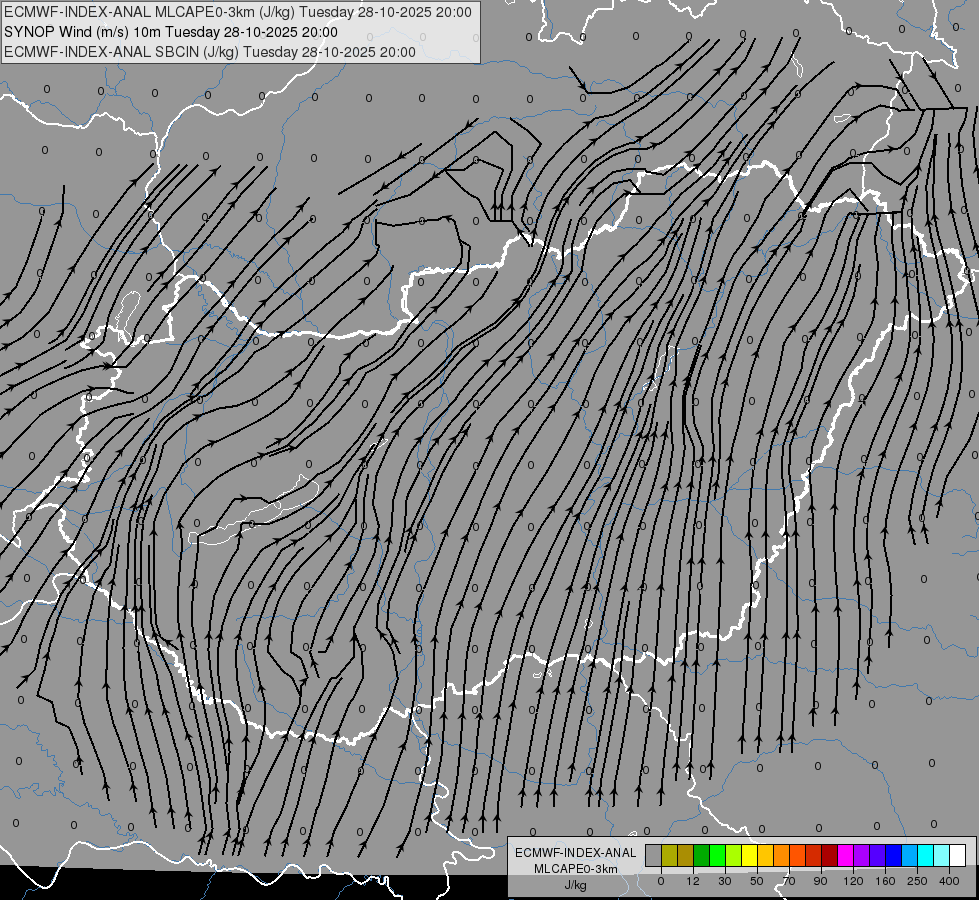Click the '250' legend scale value

(917, 881)
